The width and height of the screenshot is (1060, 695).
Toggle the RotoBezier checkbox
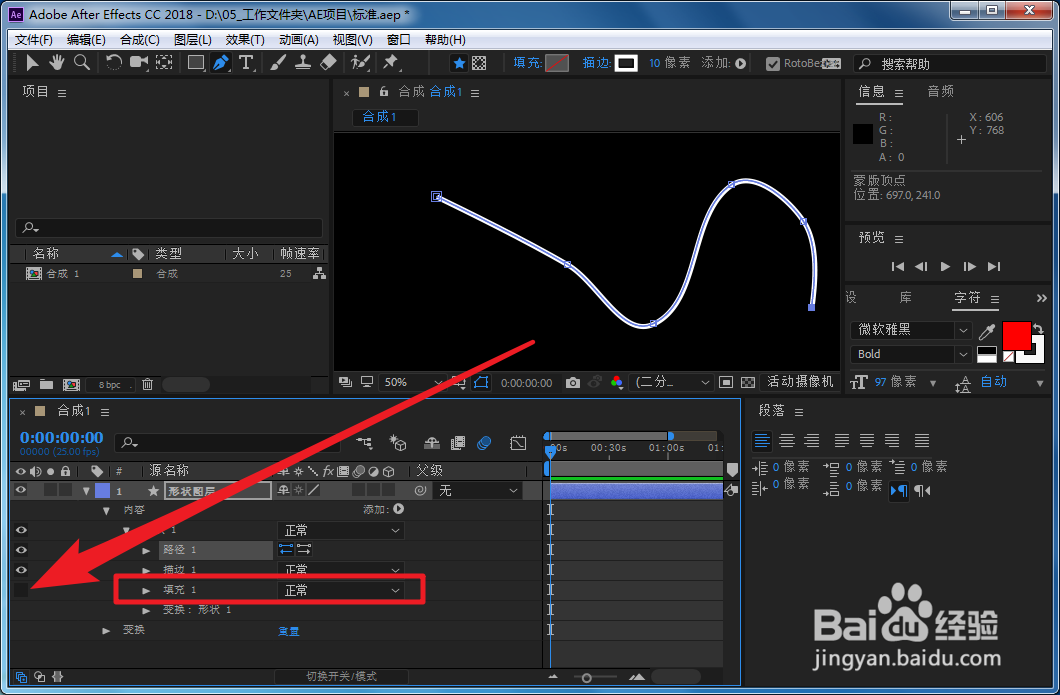coord(773,64)
